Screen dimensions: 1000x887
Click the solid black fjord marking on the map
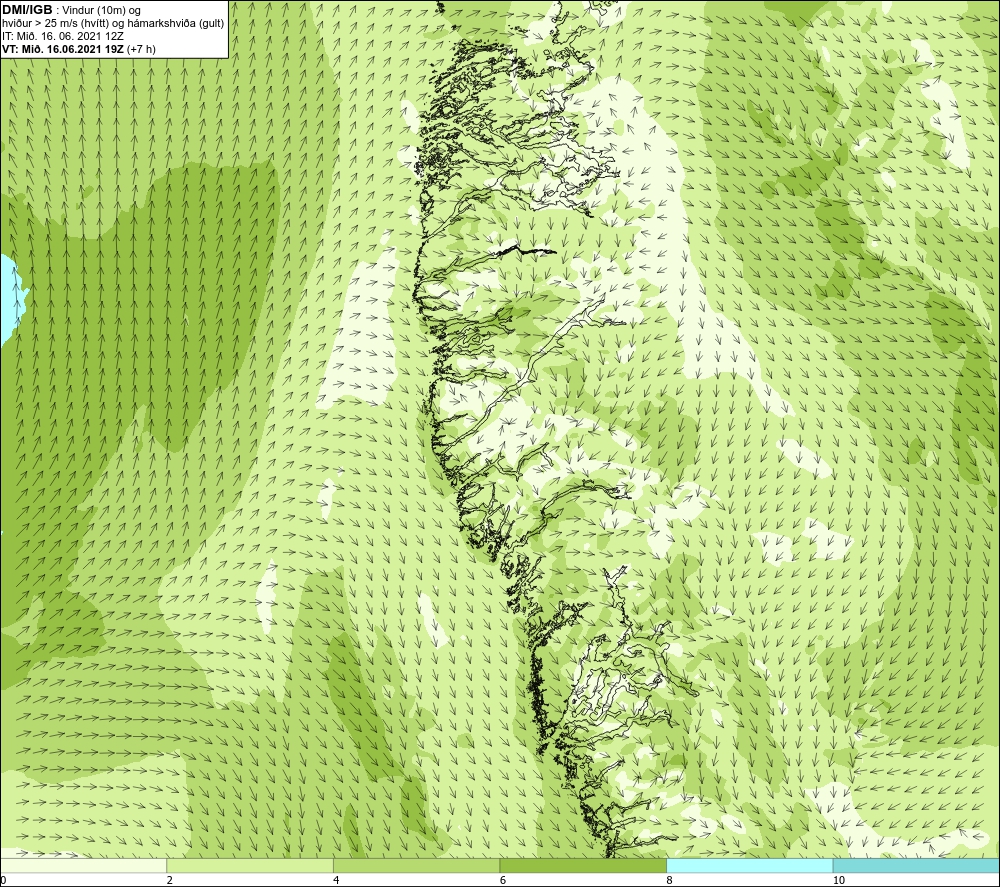click(525, 250)
